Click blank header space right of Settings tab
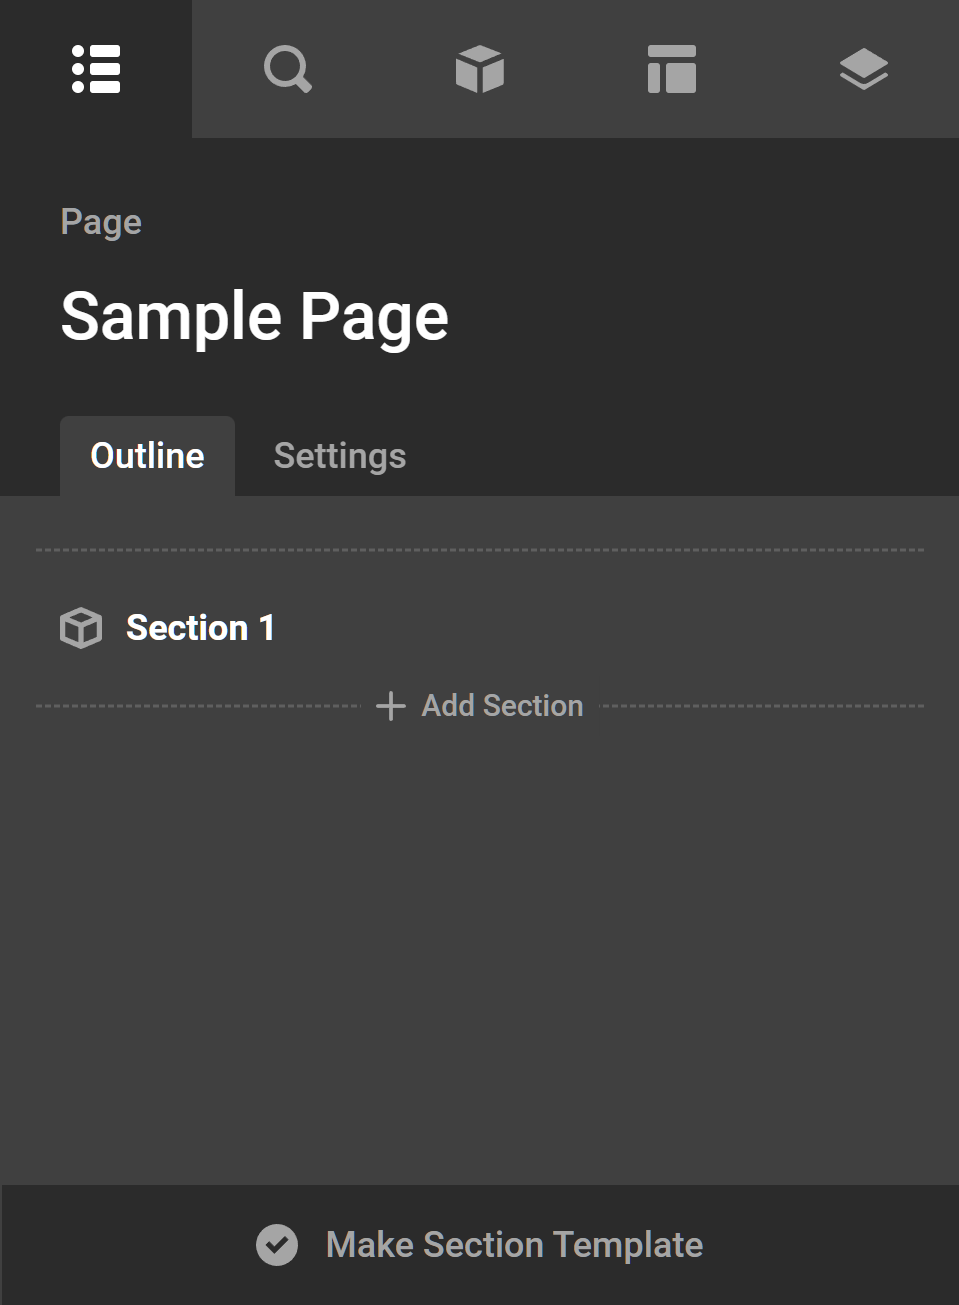The image size is (959, 1305). (680, 456)
